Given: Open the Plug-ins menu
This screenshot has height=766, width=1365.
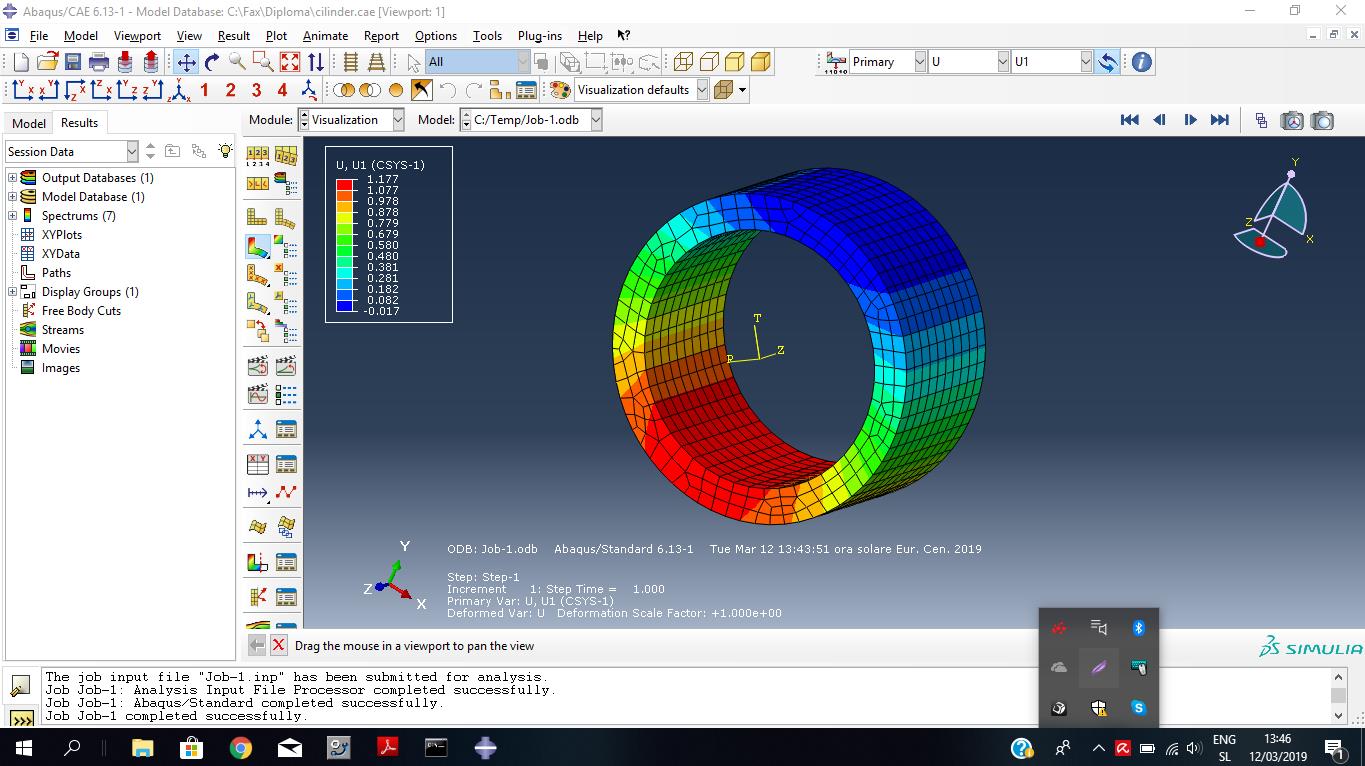Looking at the screenshot, I should tap(539, 35).
